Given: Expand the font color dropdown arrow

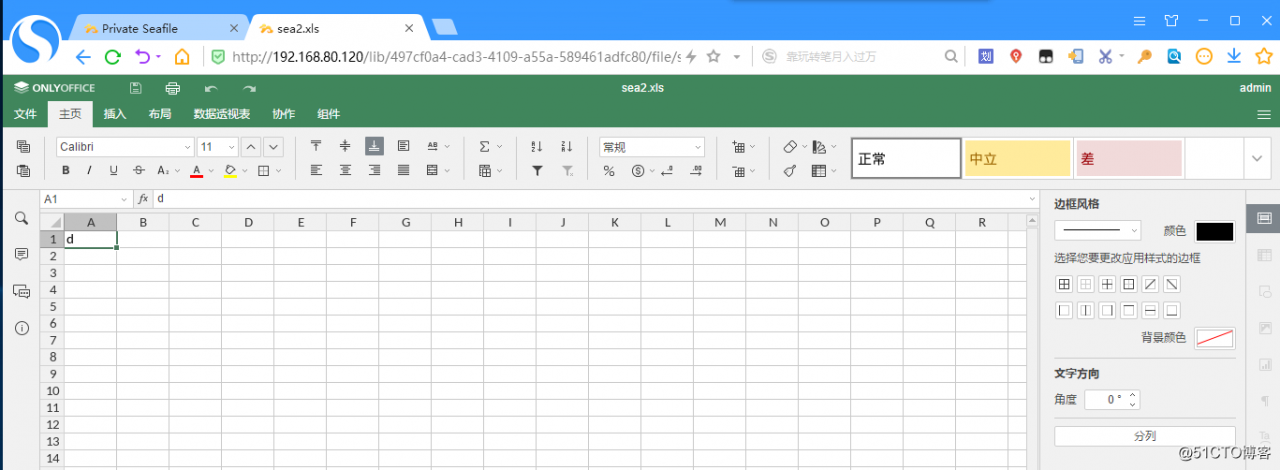Looking at the screenshot, I should (x=211, y=171).
